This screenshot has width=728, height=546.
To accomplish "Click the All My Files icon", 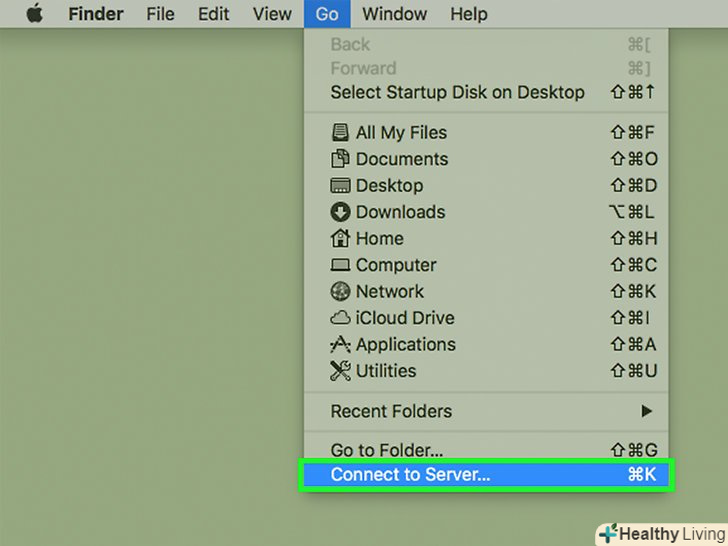I will 340,133.
